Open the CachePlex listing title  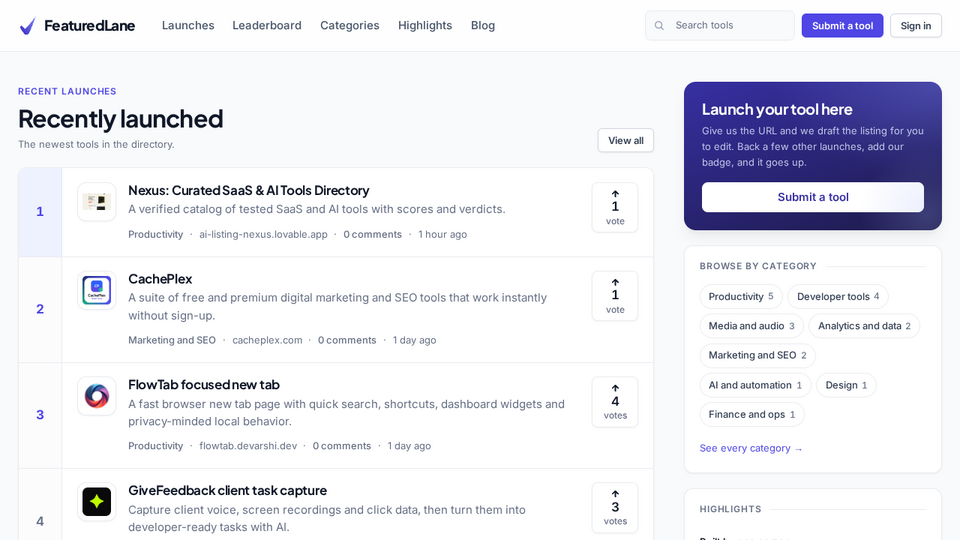(160, 279)
